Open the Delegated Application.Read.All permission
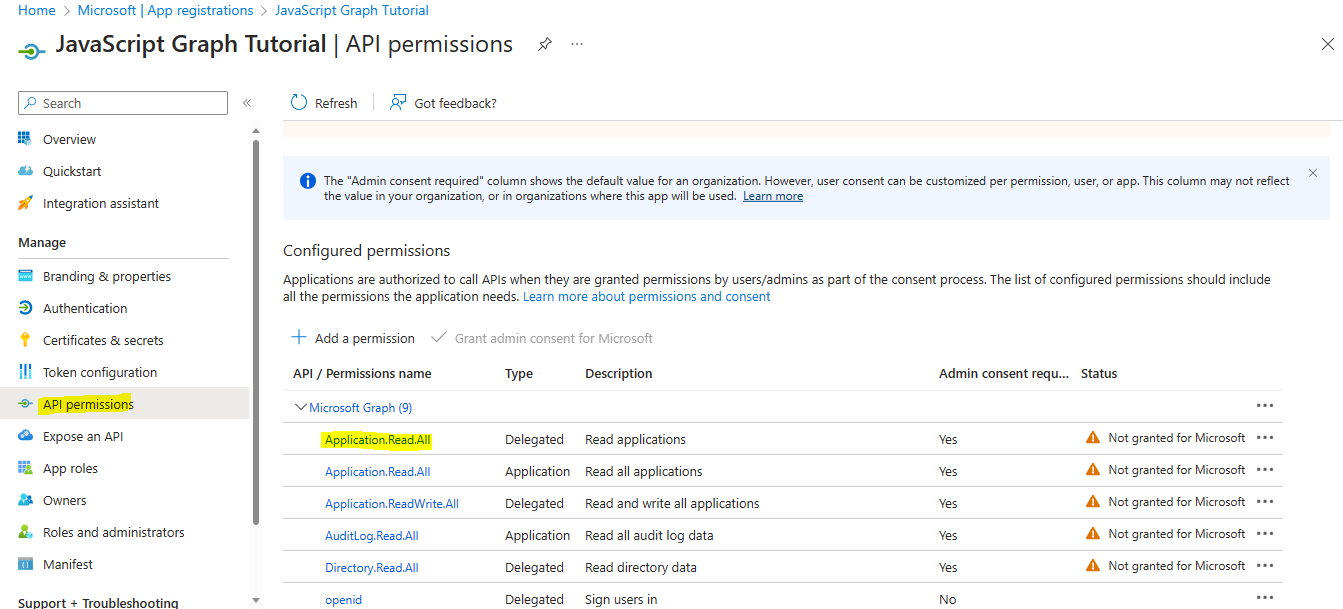 pyautogui.click(x=378, y=439)
